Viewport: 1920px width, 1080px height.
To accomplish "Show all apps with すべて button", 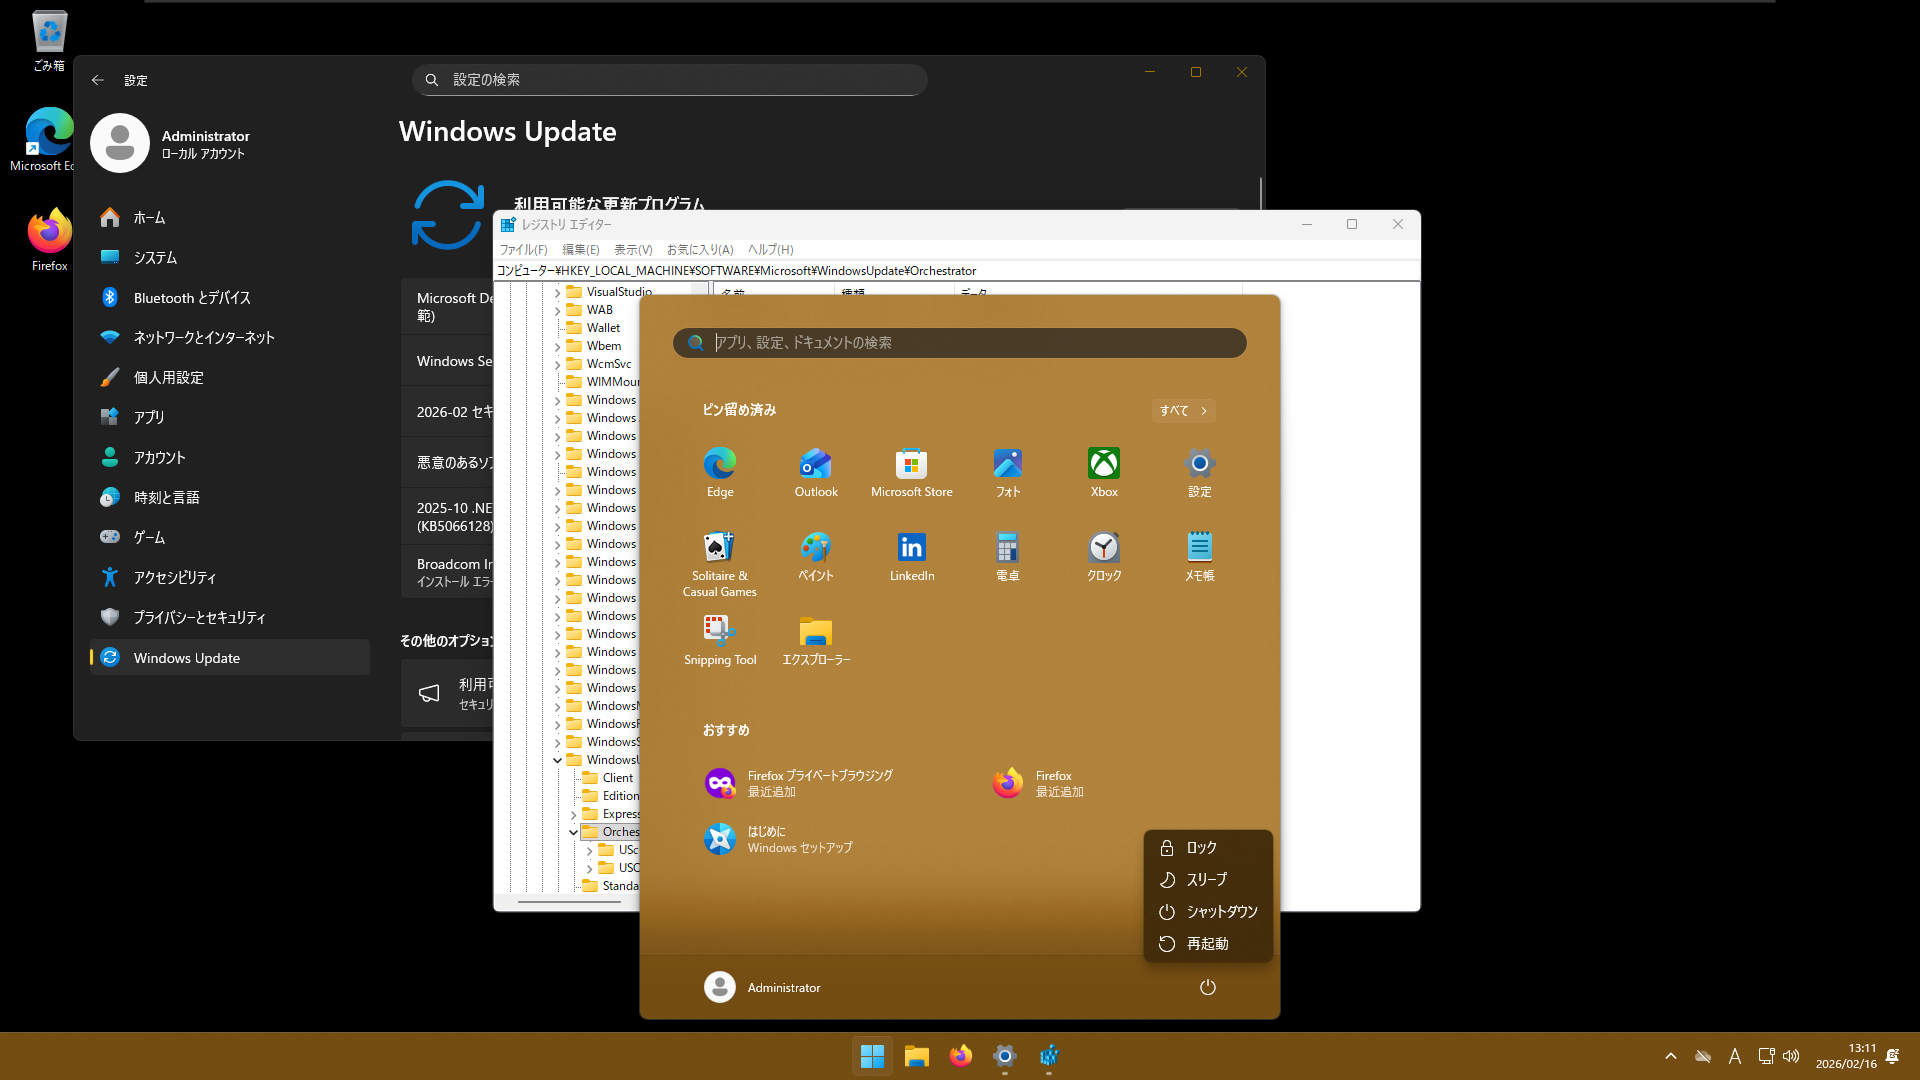I will click(1183, 410).
